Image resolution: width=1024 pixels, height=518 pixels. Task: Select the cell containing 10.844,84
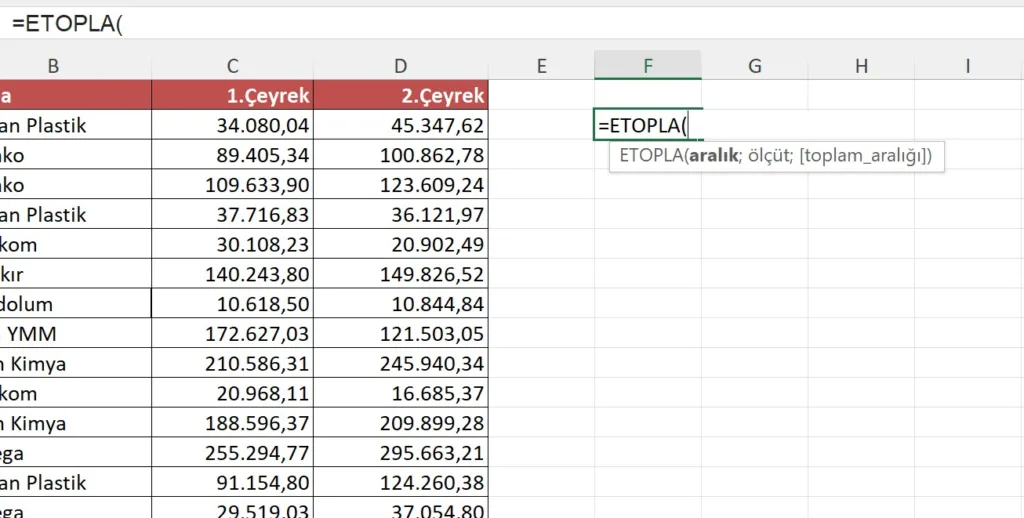(400, 304)
